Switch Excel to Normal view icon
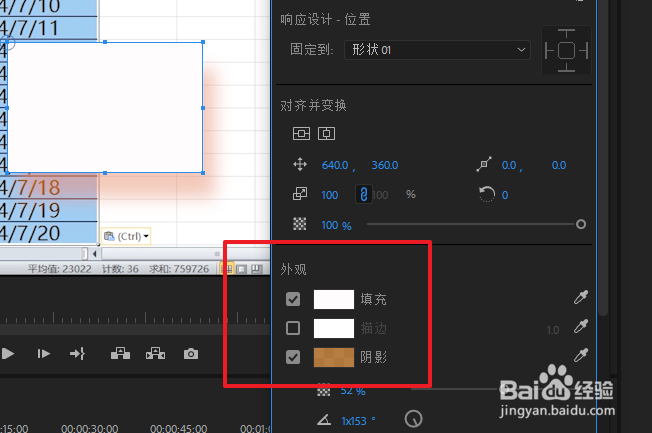Viewport: 652px width, 433px height. 228,269
